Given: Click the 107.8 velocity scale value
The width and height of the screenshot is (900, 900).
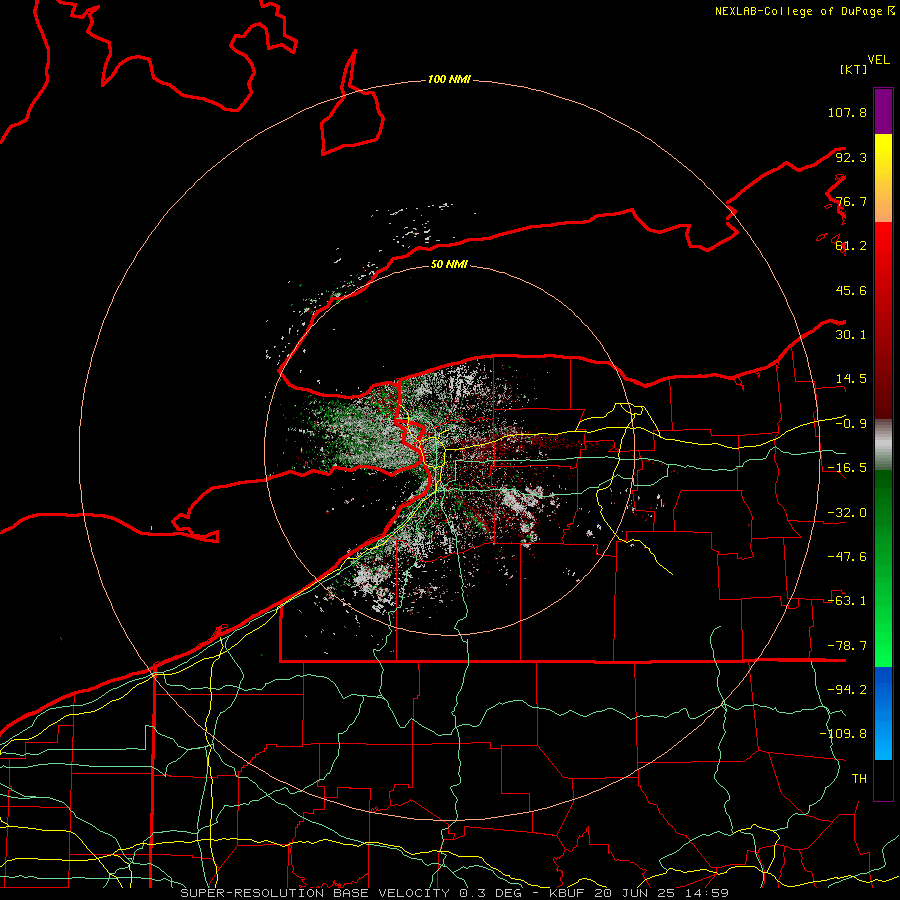Looking at the screenshot, I should pyautogui.click(x=847, y=112).
